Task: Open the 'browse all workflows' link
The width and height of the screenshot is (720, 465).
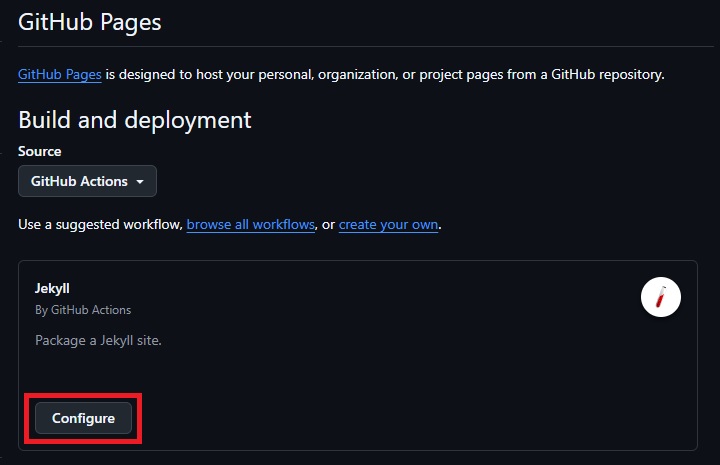Action: (251, 225)
